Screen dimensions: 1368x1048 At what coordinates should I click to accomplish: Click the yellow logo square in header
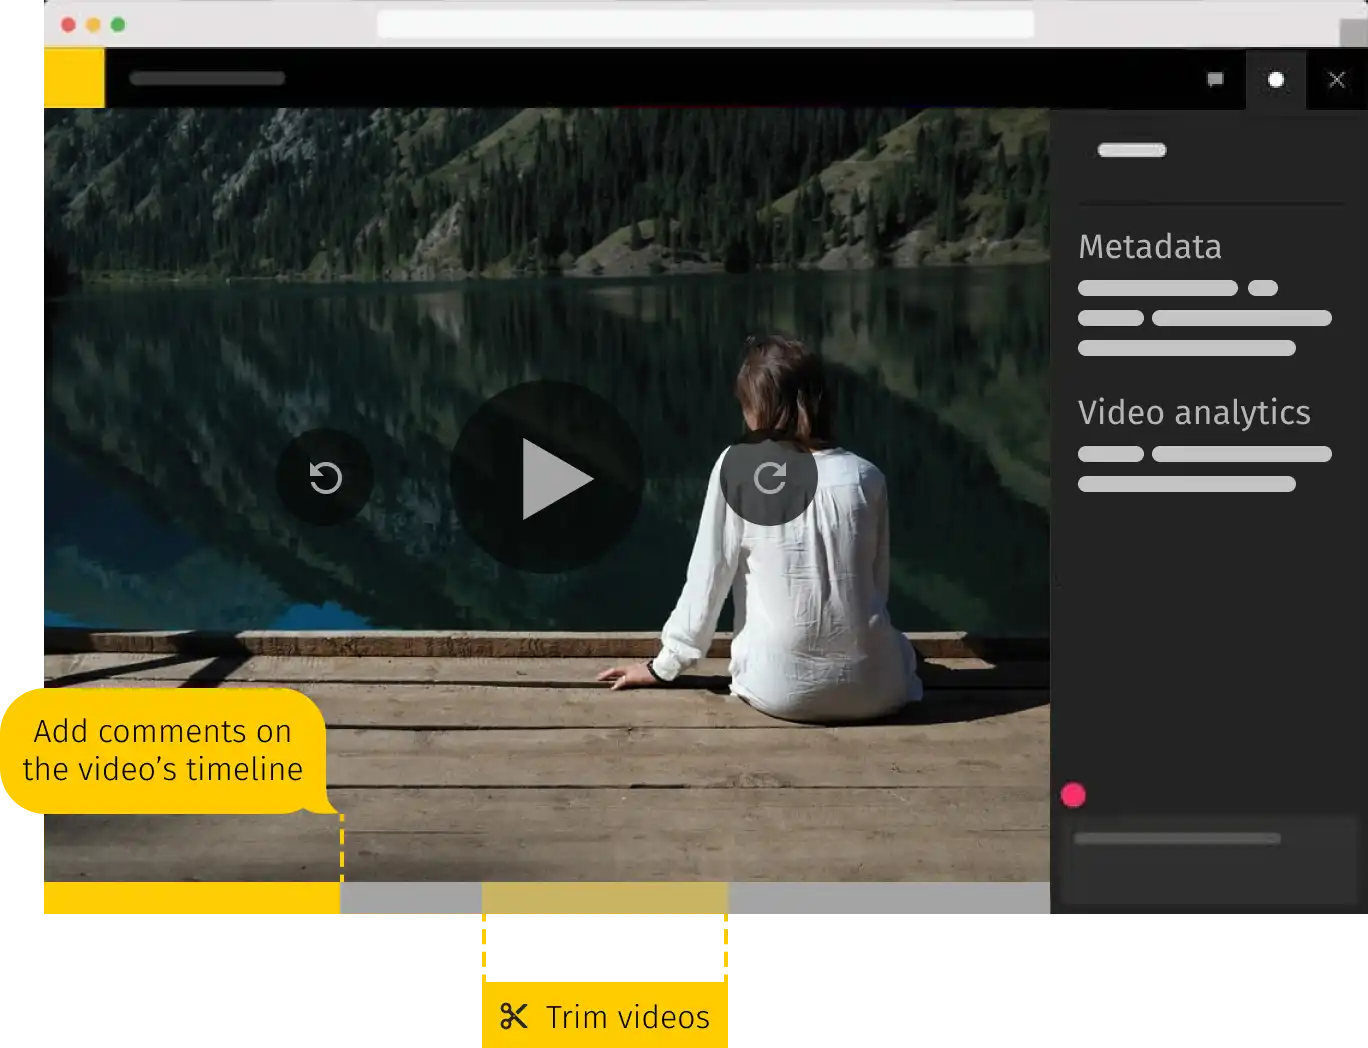(x=74, y=78)
